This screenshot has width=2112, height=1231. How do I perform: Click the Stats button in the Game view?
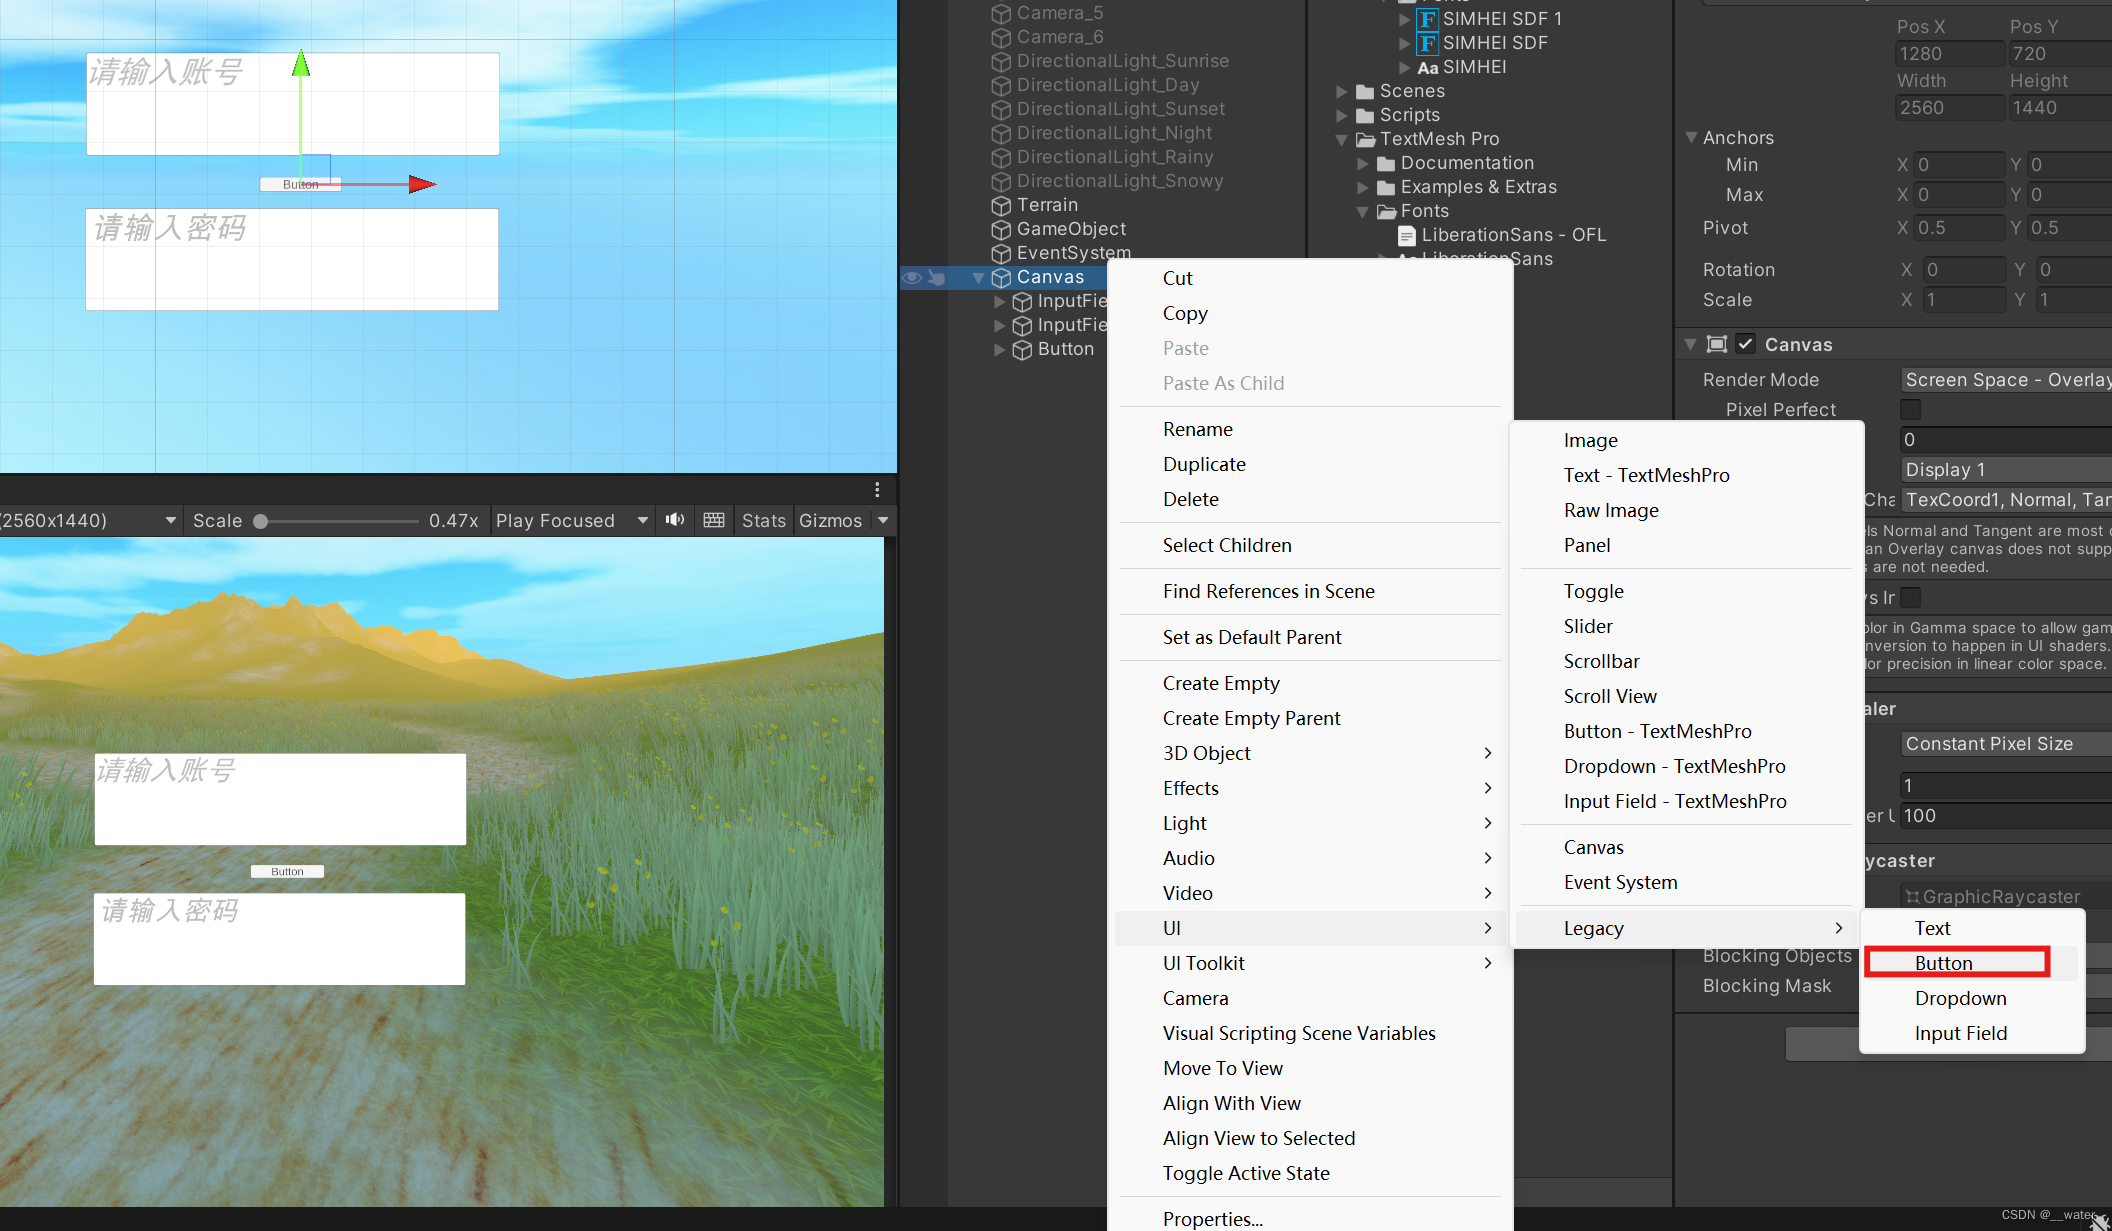[x=764, y=520]
